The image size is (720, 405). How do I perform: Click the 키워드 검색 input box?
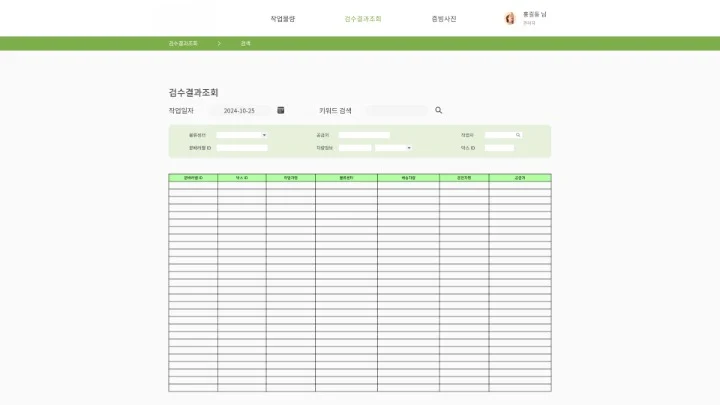point(397,111)
